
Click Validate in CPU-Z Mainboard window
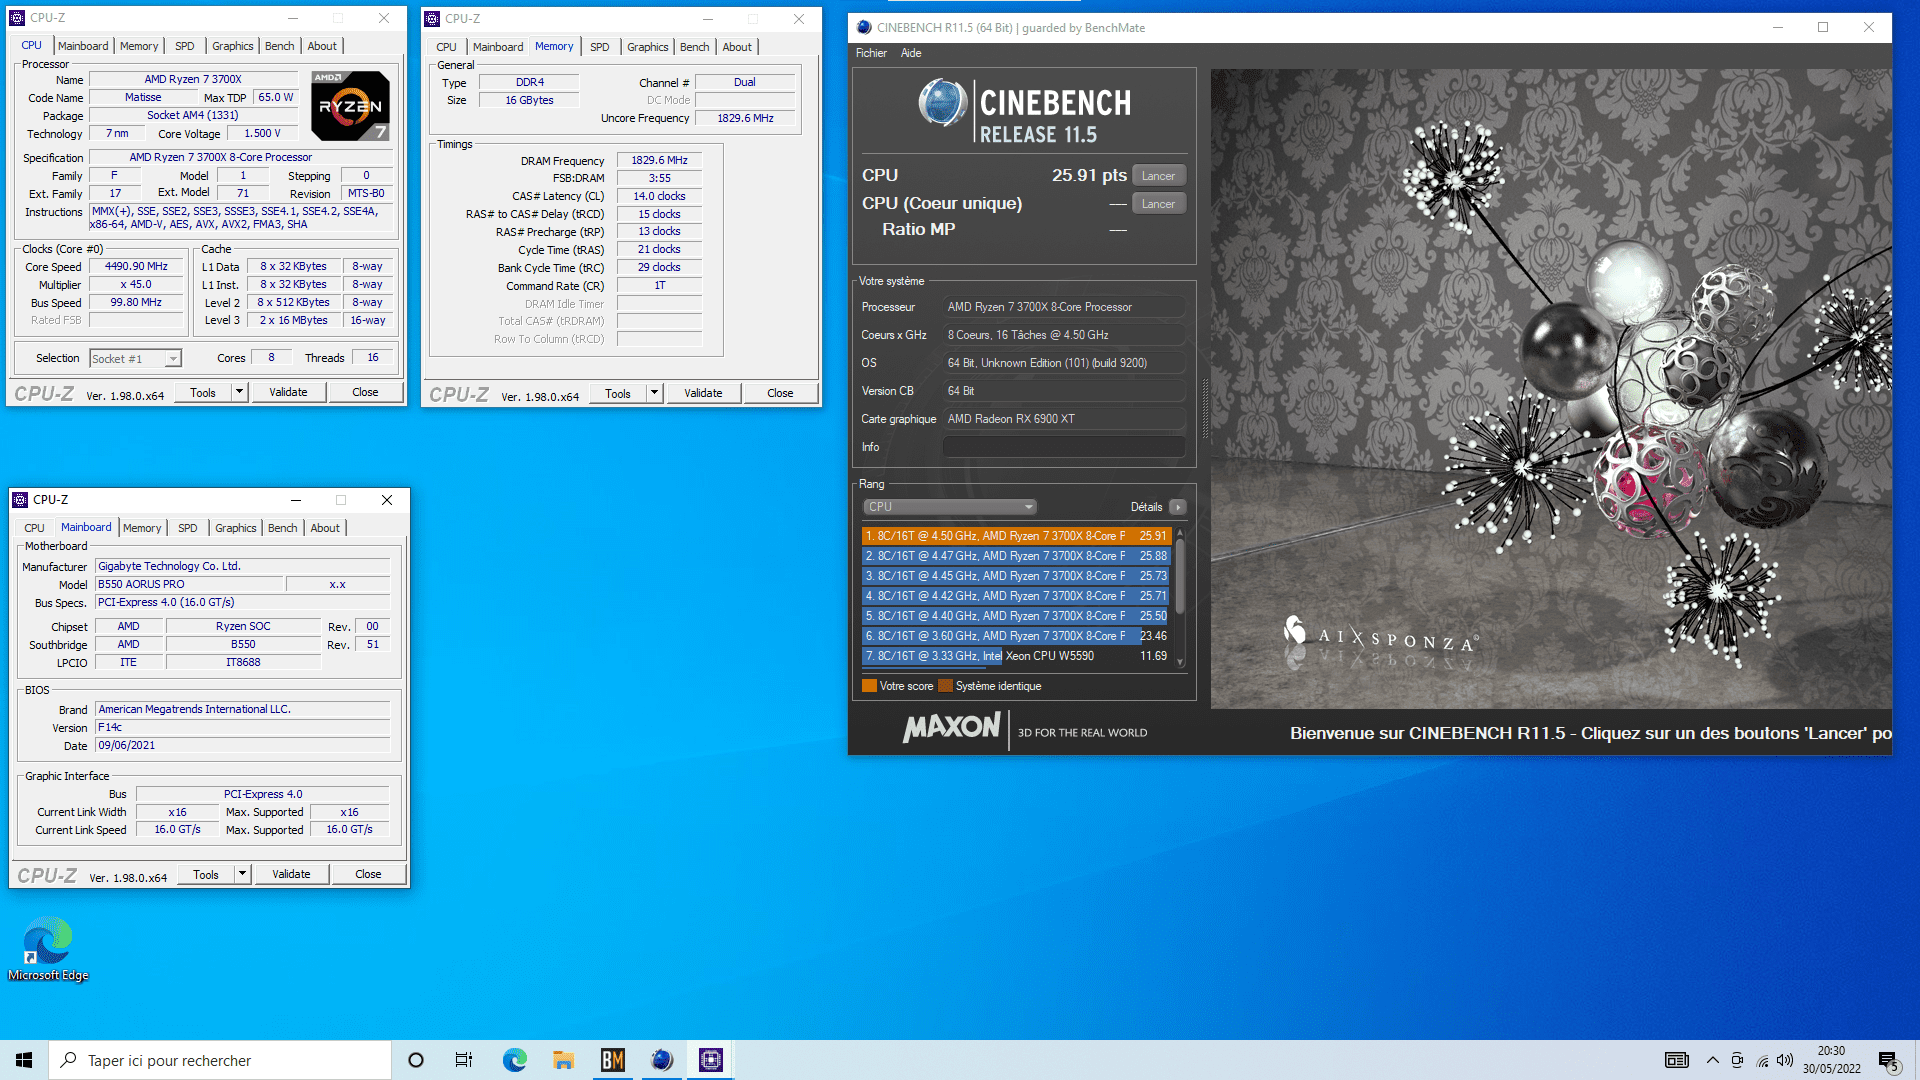tap(291, 874)
